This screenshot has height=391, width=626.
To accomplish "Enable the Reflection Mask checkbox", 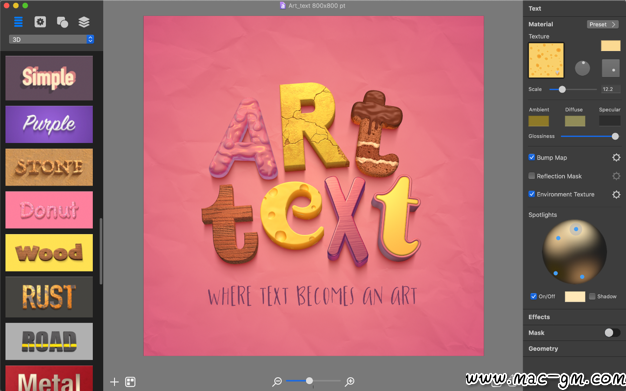I will tap(531, 176).
